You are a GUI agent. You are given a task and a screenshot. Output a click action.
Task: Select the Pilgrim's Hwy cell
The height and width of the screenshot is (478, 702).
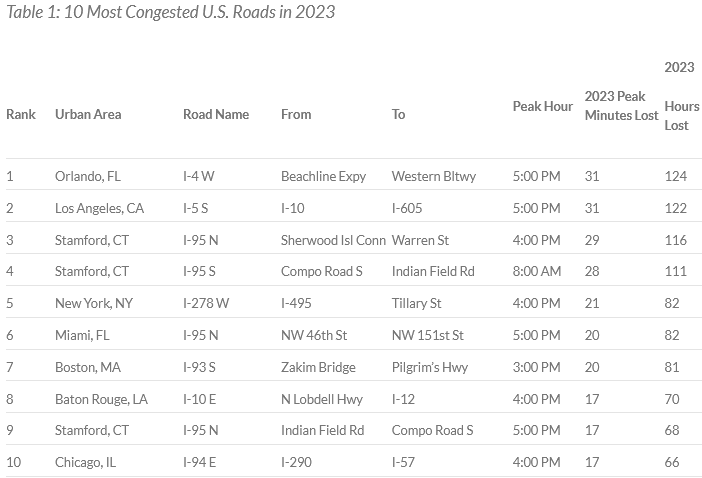click(431, 367)
